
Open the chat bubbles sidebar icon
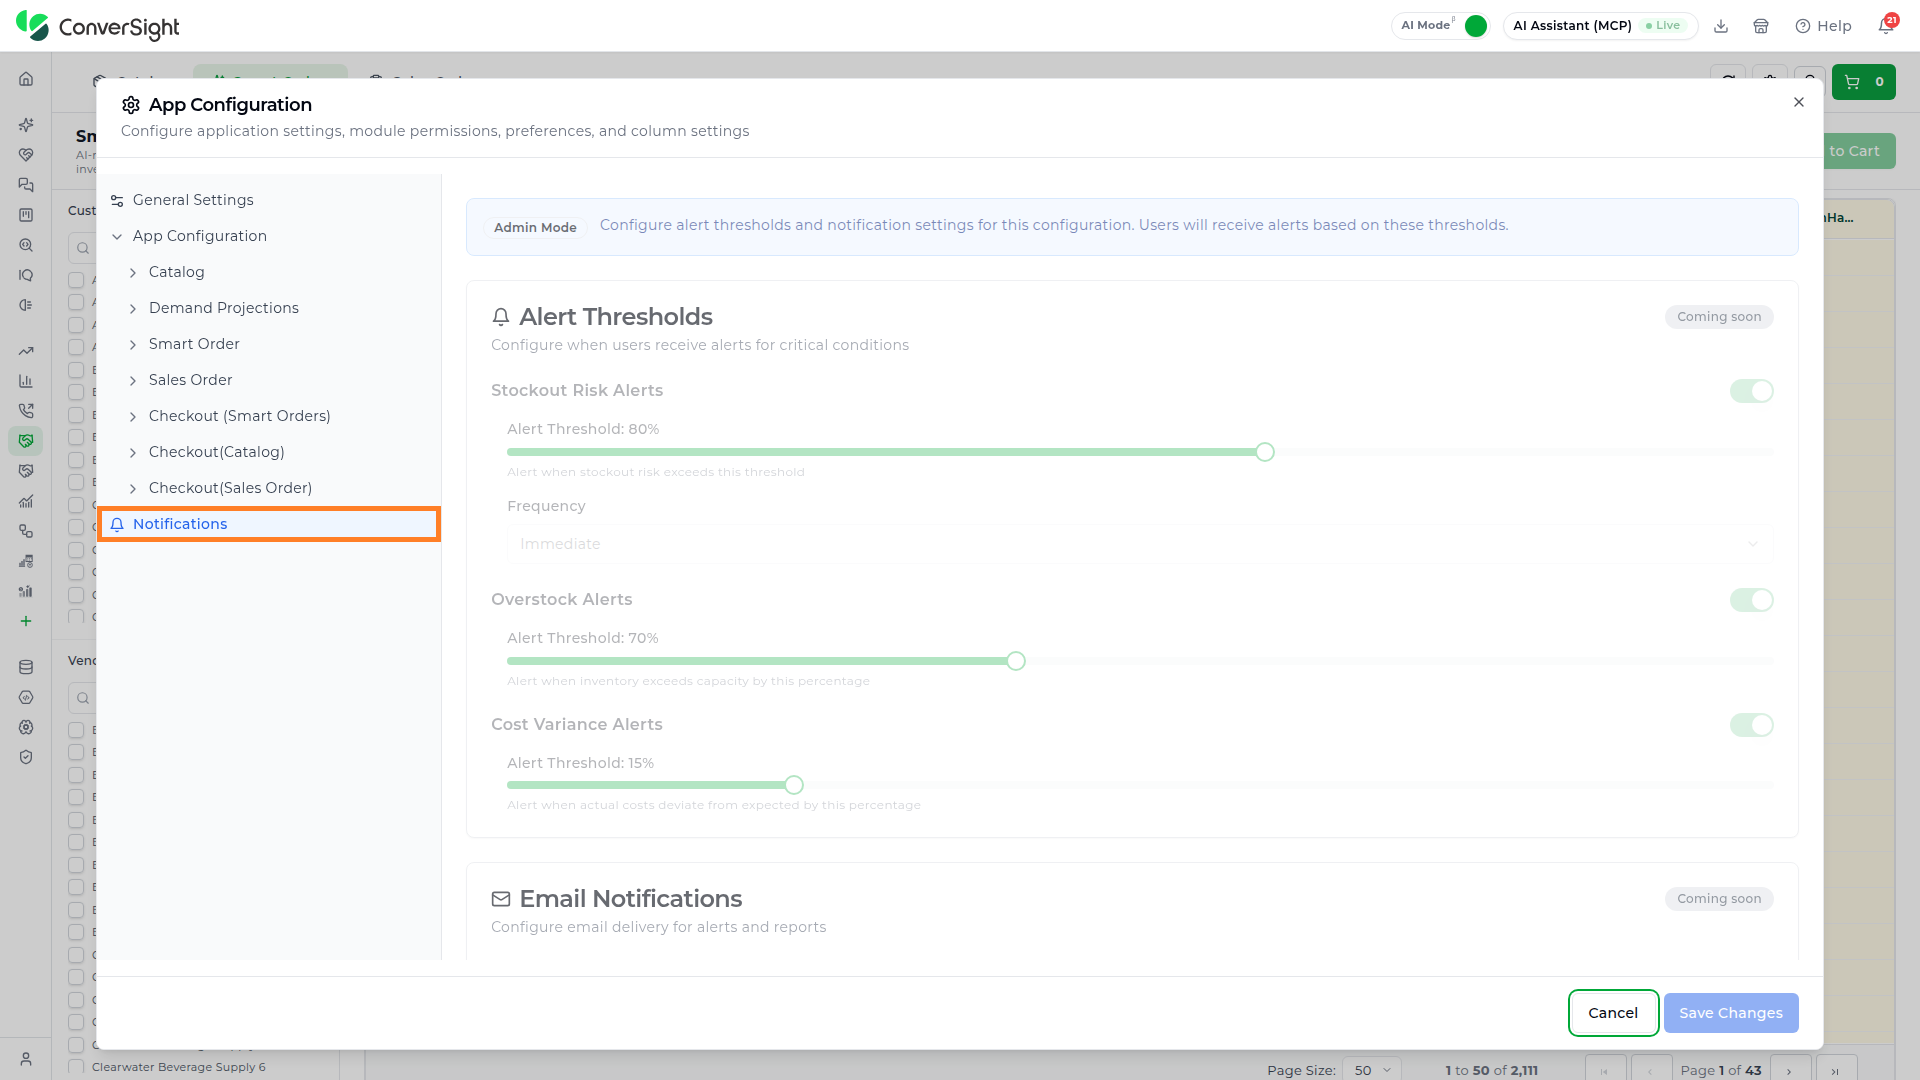pos(26,185)
